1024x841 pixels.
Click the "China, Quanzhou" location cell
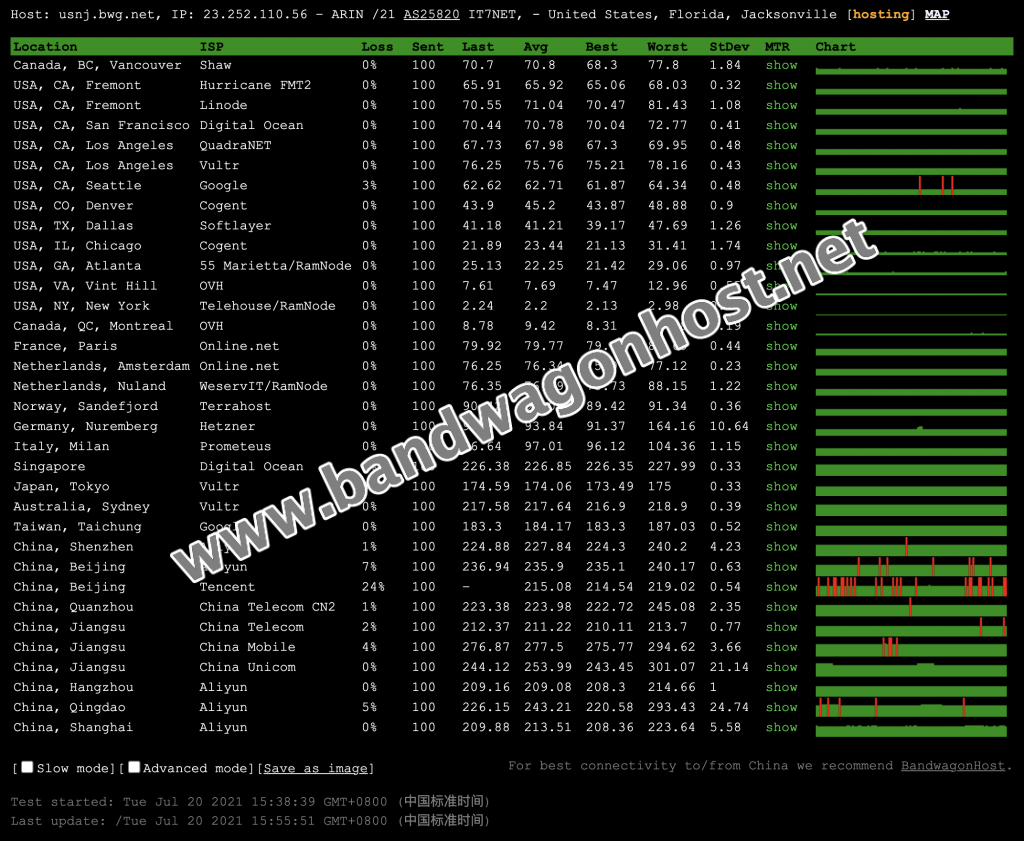[73, 607]
